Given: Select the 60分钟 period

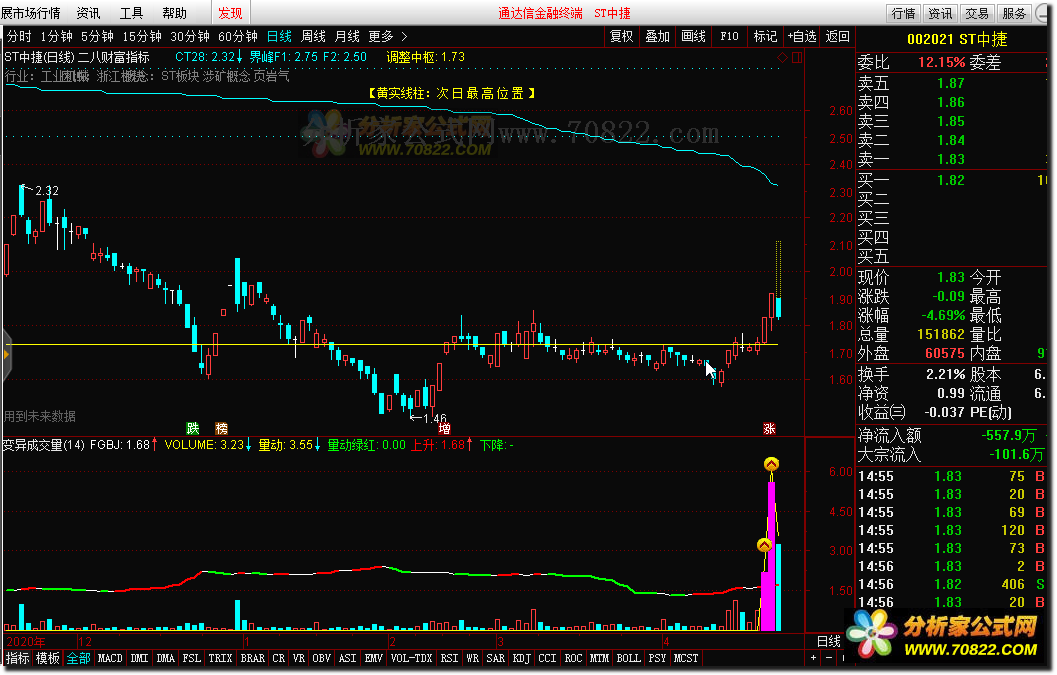Looking at the screenshot, I should coord(238,36).
